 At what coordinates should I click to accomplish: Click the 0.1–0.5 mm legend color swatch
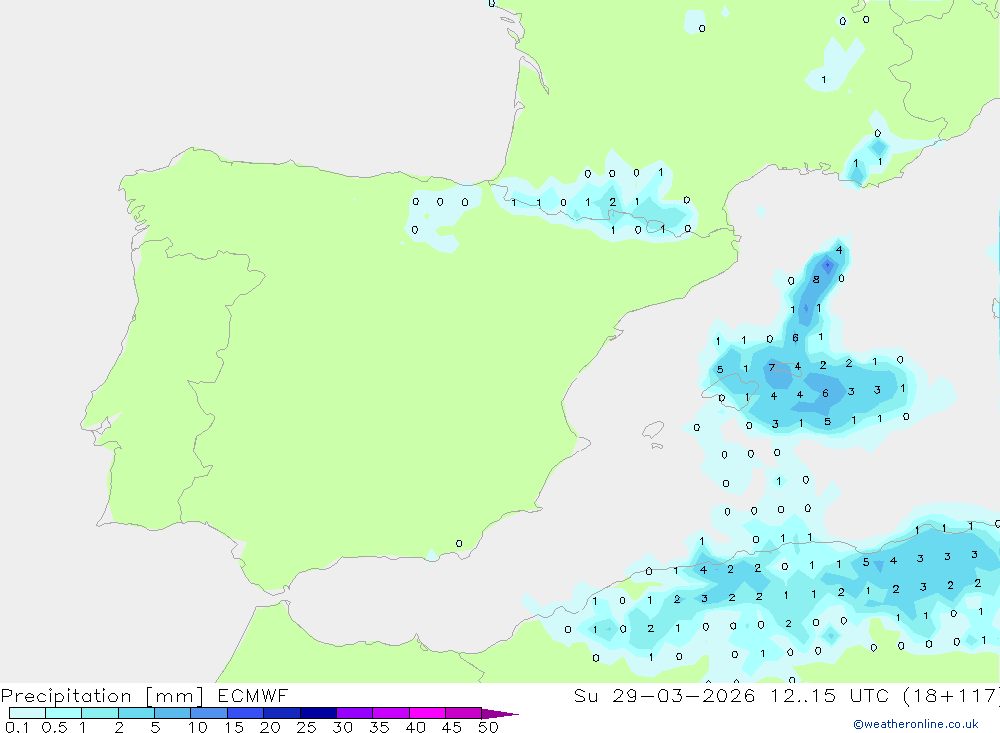pos(27,713)
